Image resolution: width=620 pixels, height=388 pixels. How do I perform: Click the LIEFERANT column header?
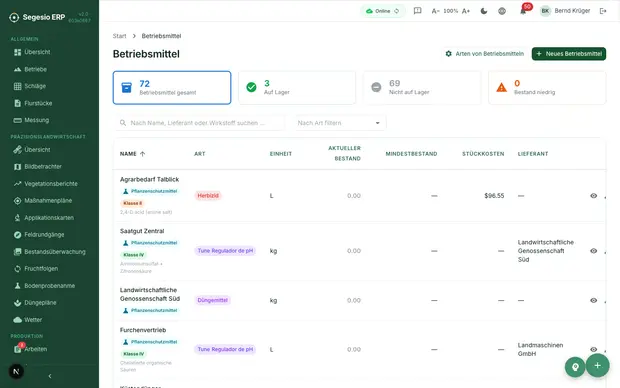click(x=533, y=154)
